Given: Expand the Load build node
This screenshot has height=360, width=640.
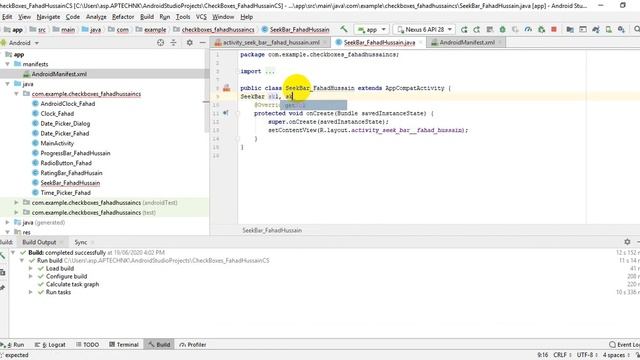Looking at the screenshot, I should tap(31, 268).
